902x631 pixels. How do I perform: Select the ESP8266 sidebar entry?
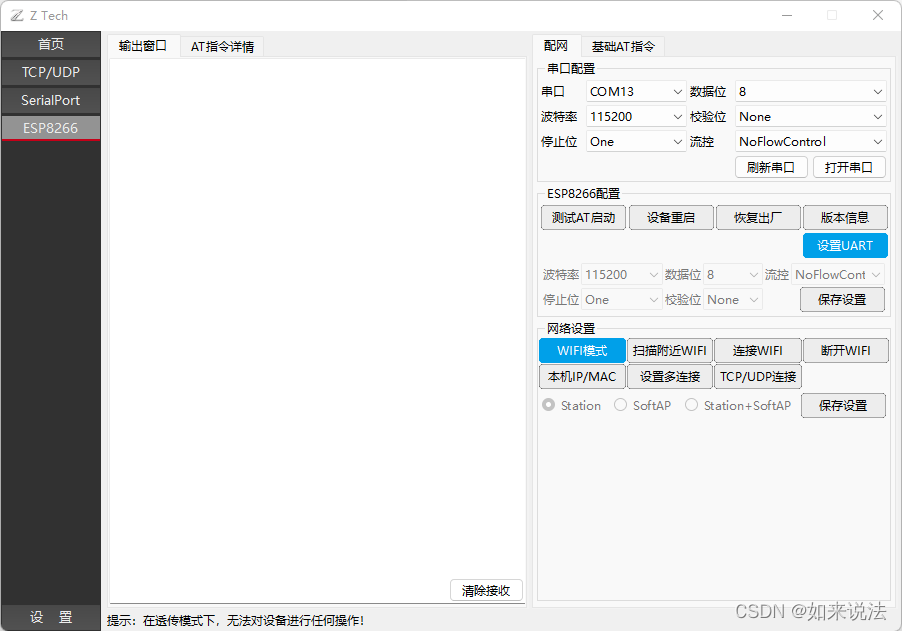(x=50, y=128)
